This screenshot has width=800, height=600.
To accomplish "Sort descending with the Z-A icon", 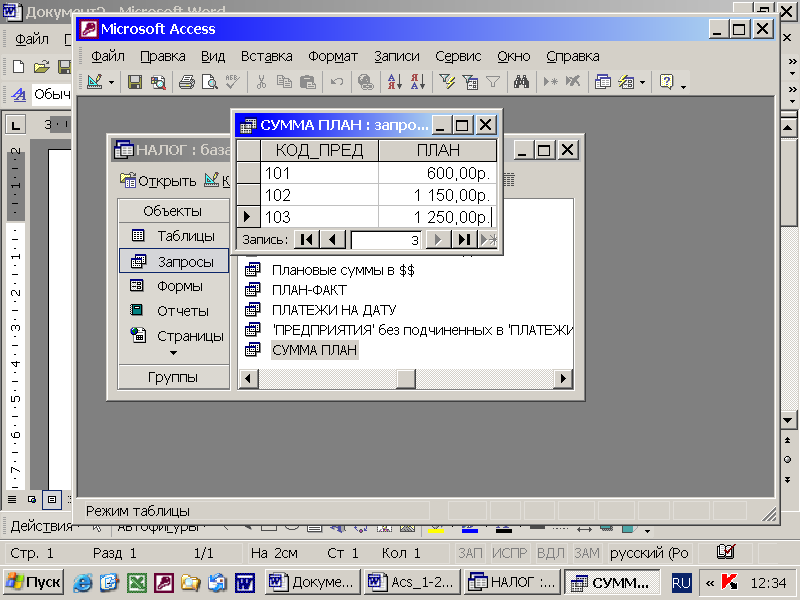I will (x=418, y=82).
